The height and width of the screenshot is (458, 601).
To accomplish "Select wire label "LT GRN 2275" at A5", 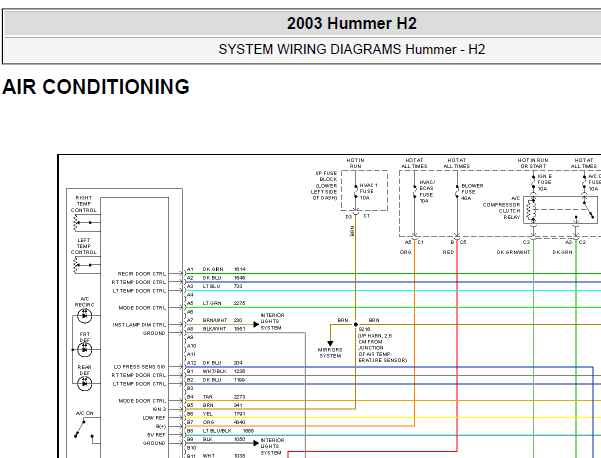I will click(x=224, y=303).
